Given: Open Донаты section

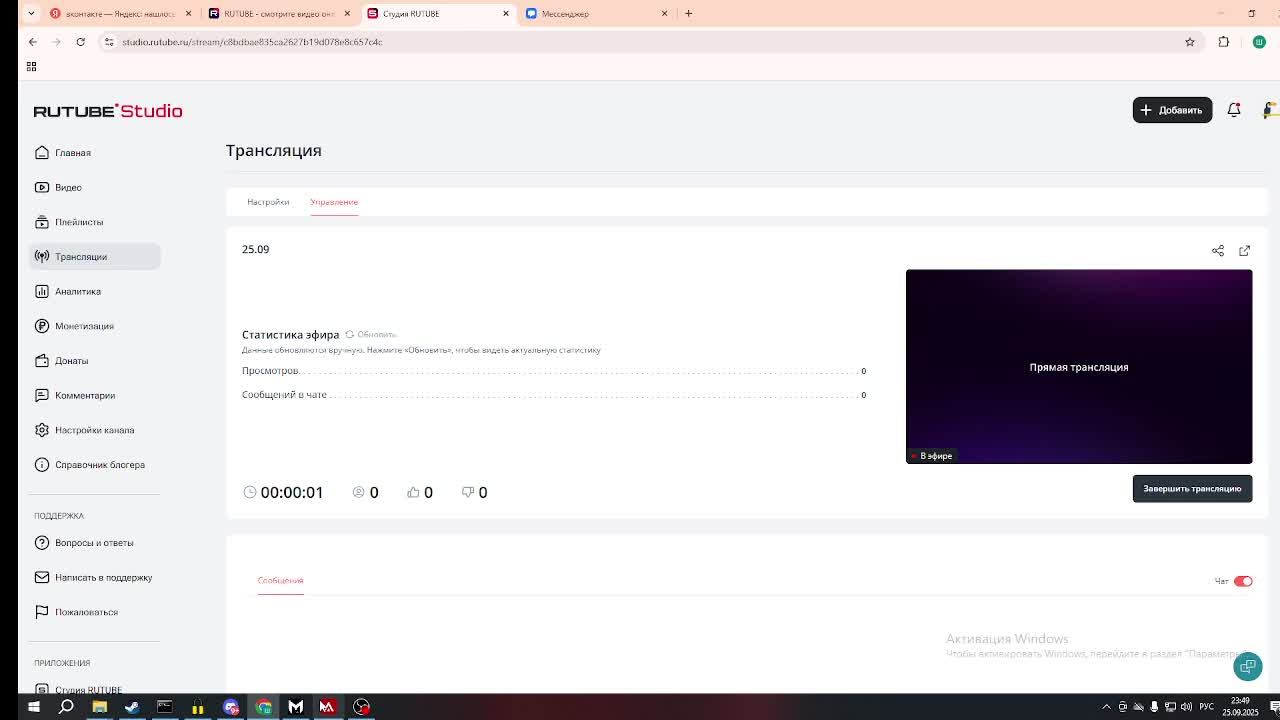Looking at the screenshot, I should (x=95, y=361).
